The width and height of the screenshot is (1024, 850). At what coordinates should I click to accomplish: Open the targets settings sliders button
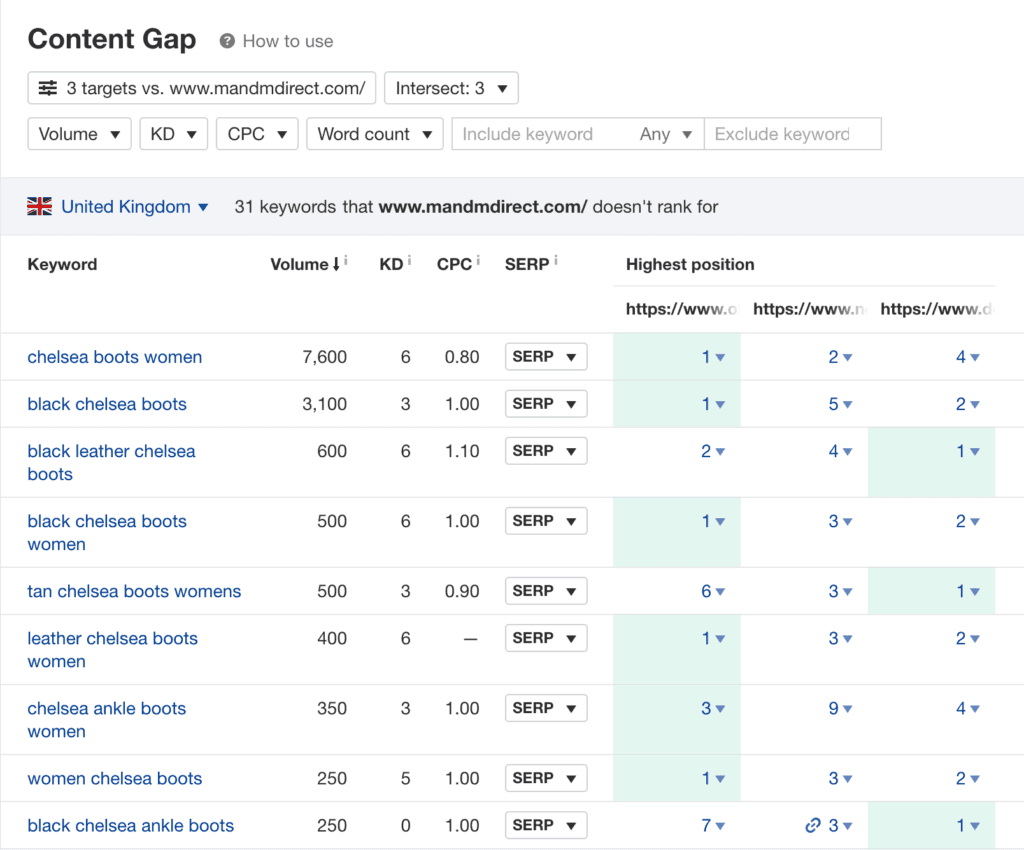pos(202,88)
